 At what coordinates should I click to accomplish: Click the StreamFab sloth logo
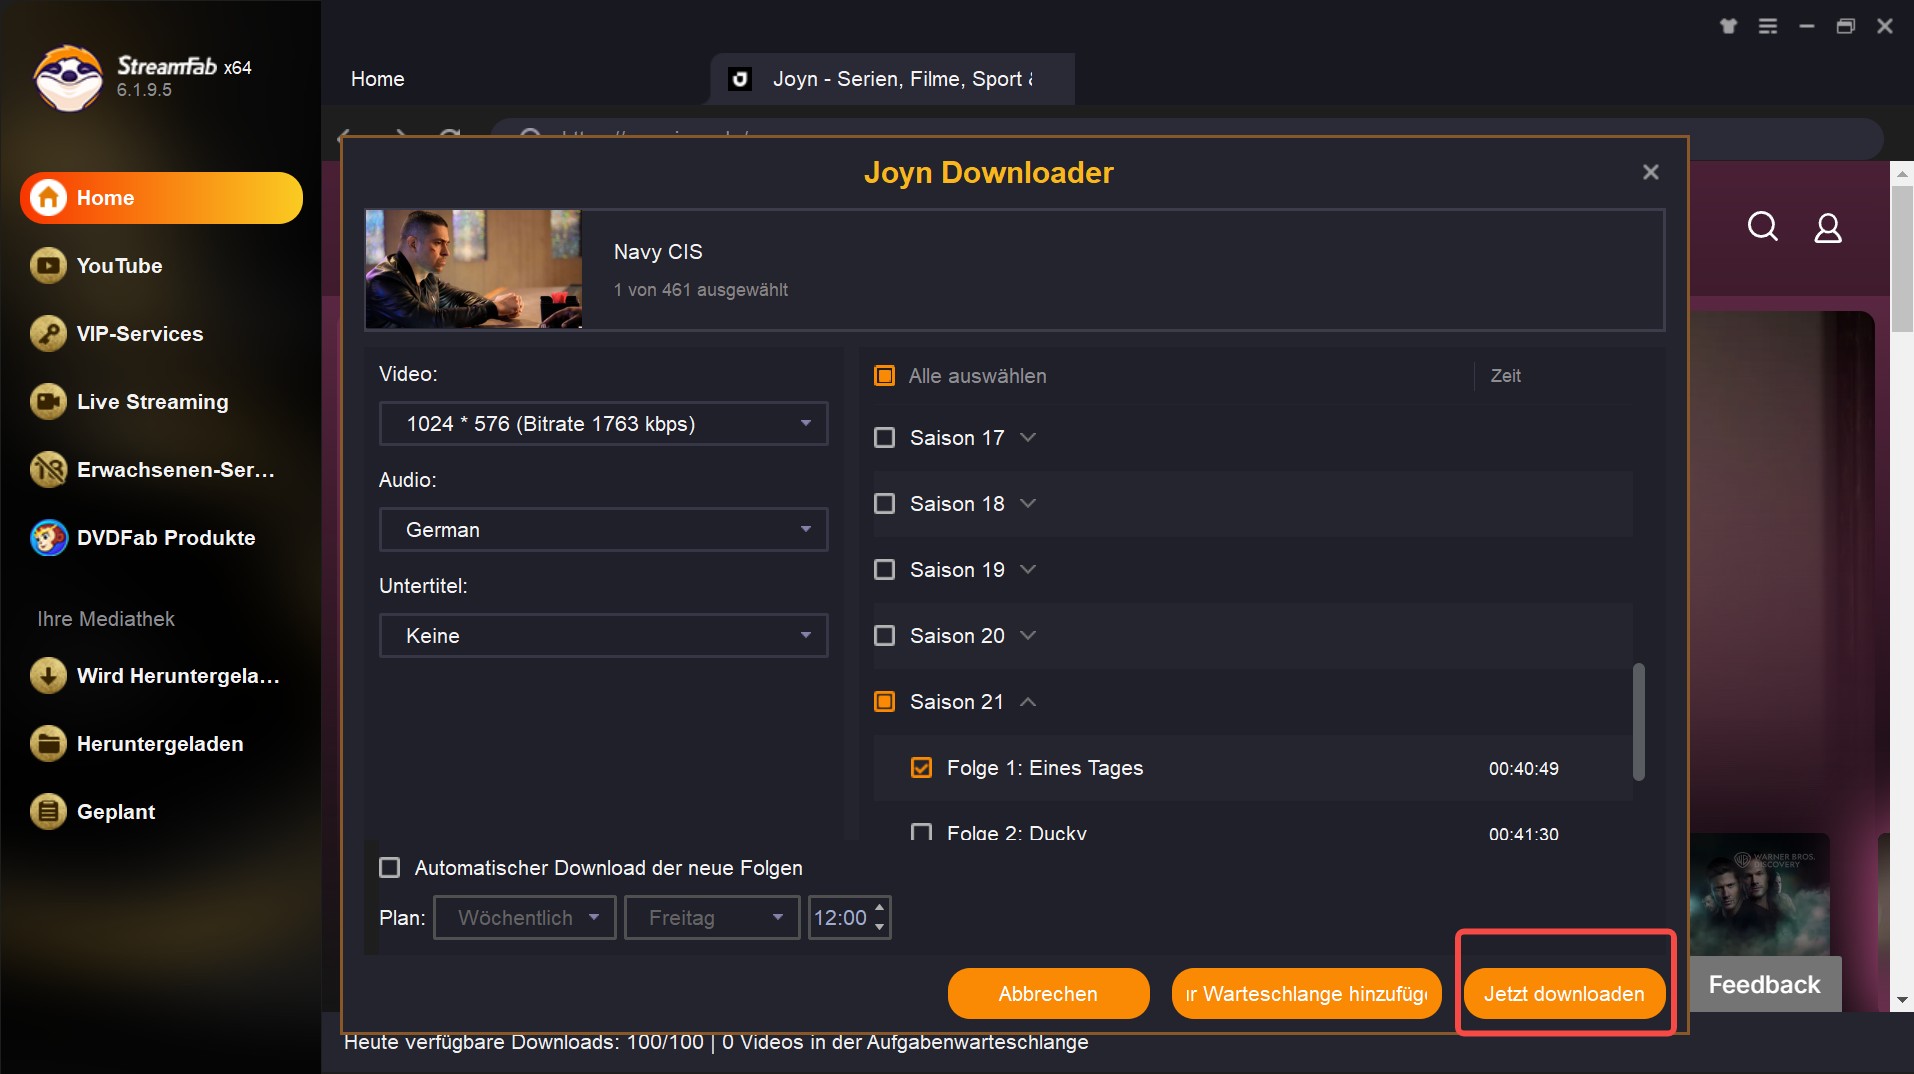68,78
